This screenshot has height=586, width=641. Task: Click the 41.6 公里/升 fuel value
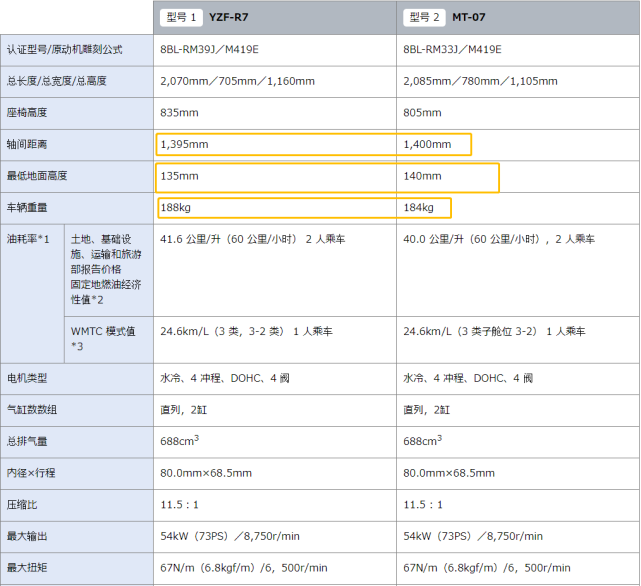(253, 239)
